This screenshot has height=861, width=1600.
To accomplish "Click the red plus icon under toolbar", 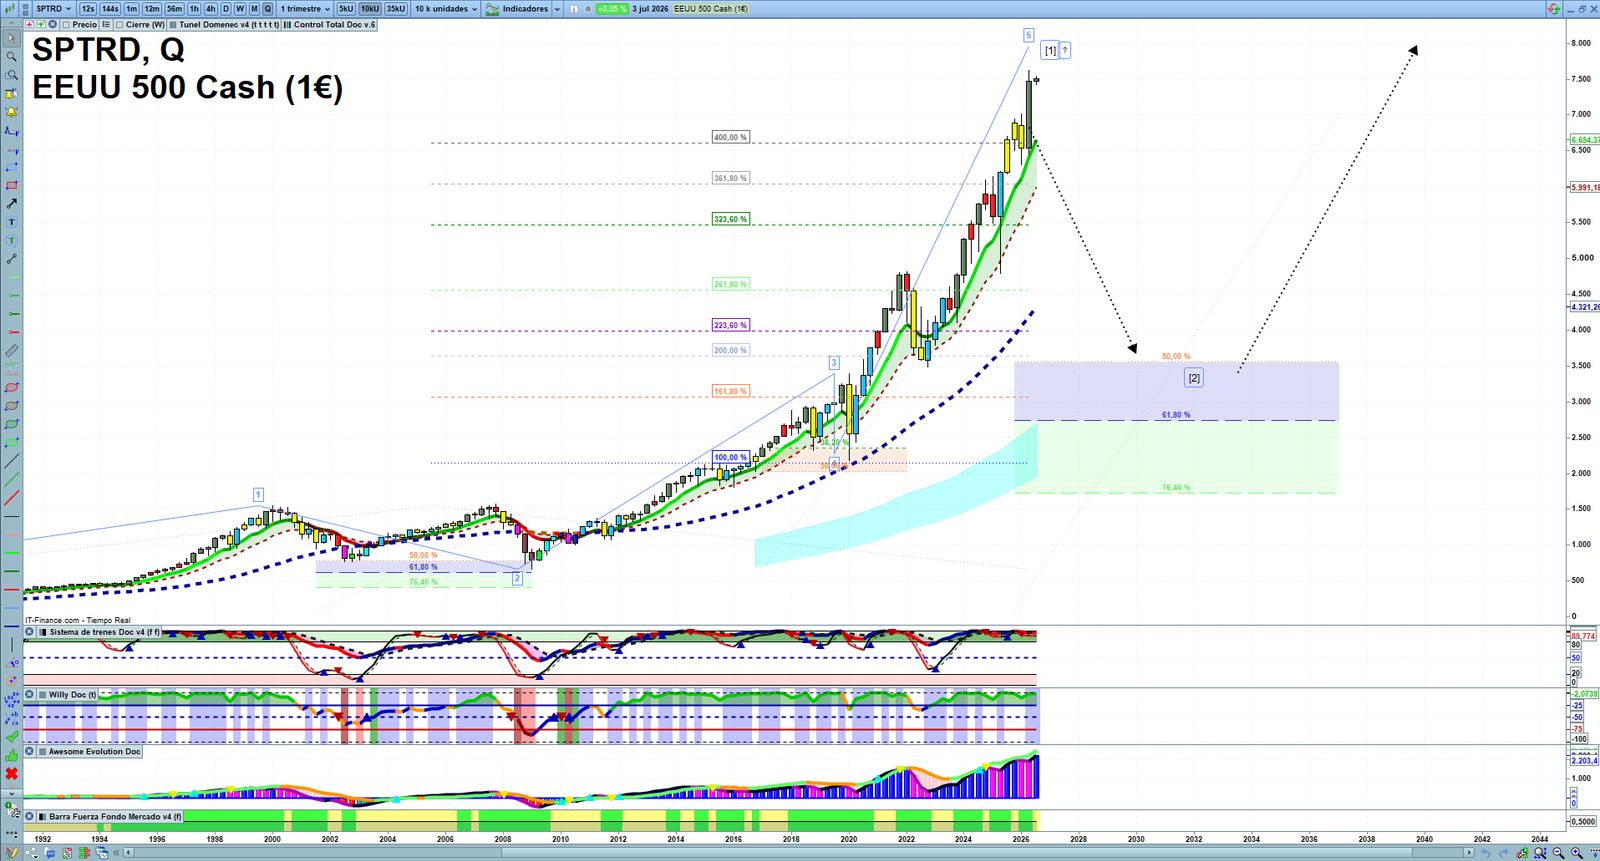I will pos(30,25).
